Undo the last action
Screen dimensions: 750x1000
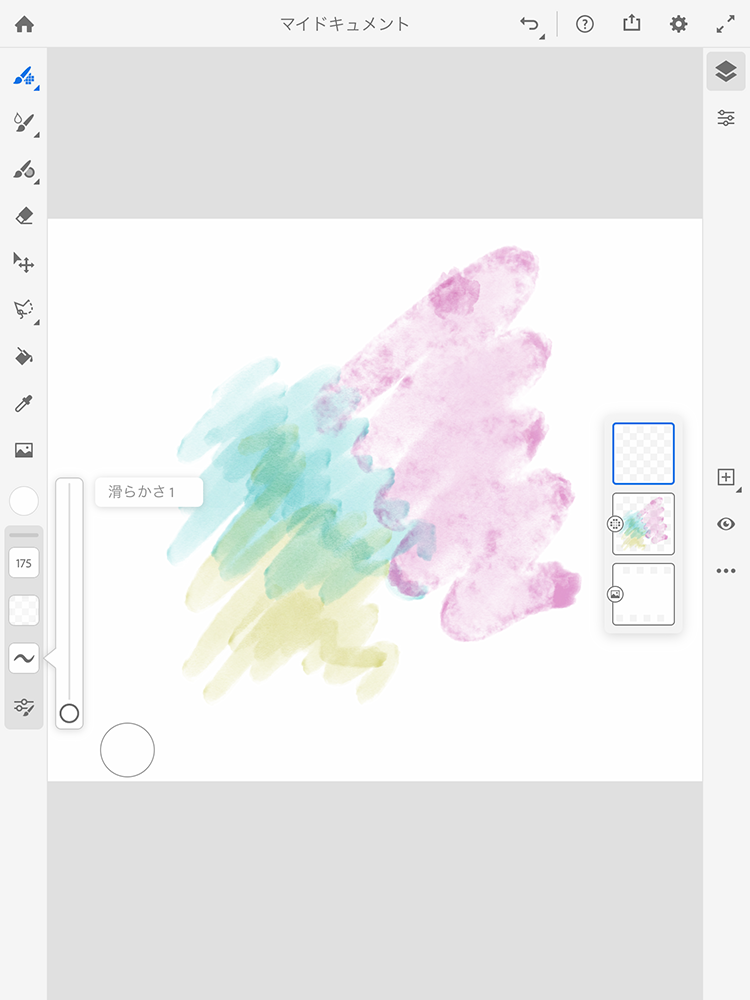click(x=530, y=24)
